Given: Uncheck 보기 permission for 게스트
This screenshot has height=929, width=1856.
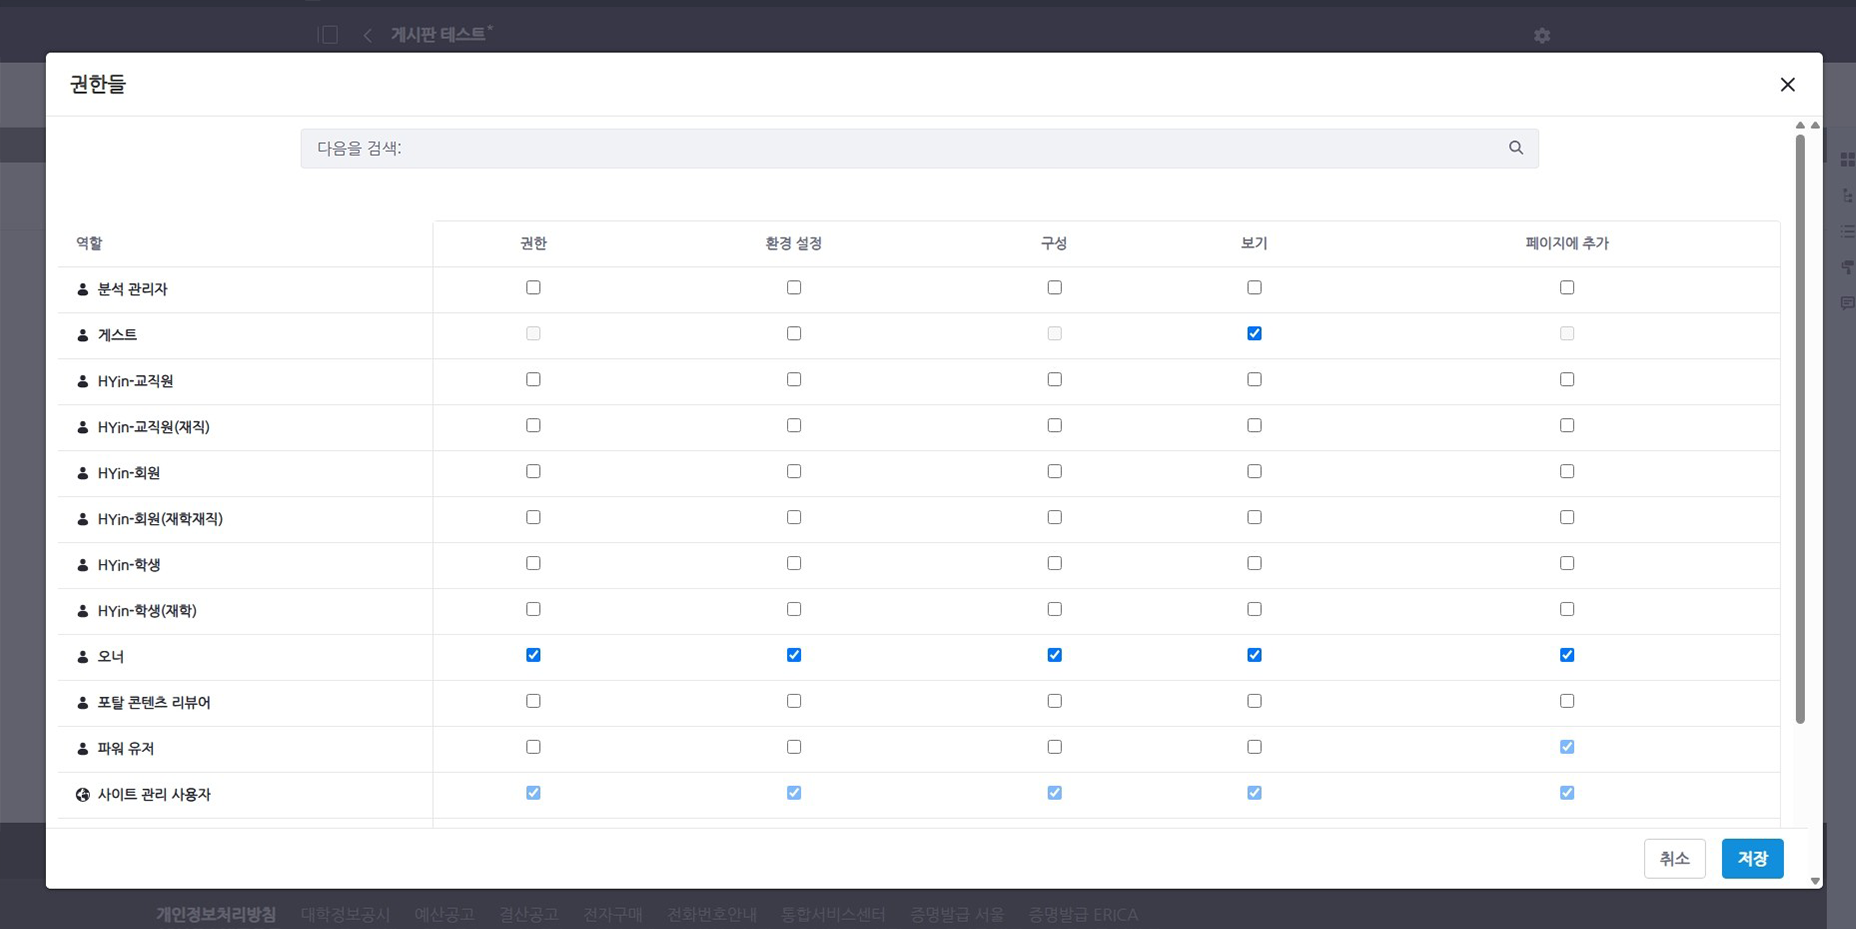Looking at the screenshot, I should pyautogui.click(x=1254, y=334).
